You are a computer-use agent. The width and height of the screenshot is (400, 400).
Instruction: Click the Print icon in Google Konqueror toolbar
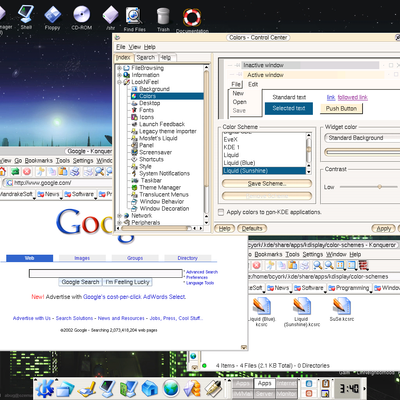click(x=75, y=172)
